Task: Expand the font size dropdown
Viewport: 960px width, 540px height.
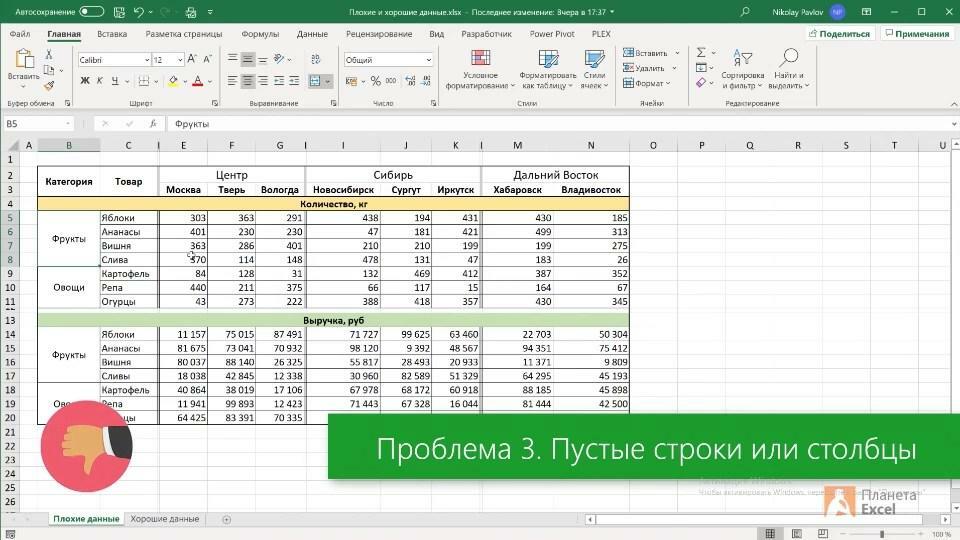Action: 179,60
